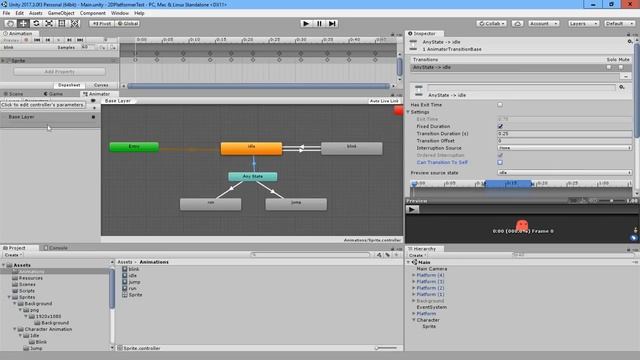Open the Collab dropdown

point(491,24)
